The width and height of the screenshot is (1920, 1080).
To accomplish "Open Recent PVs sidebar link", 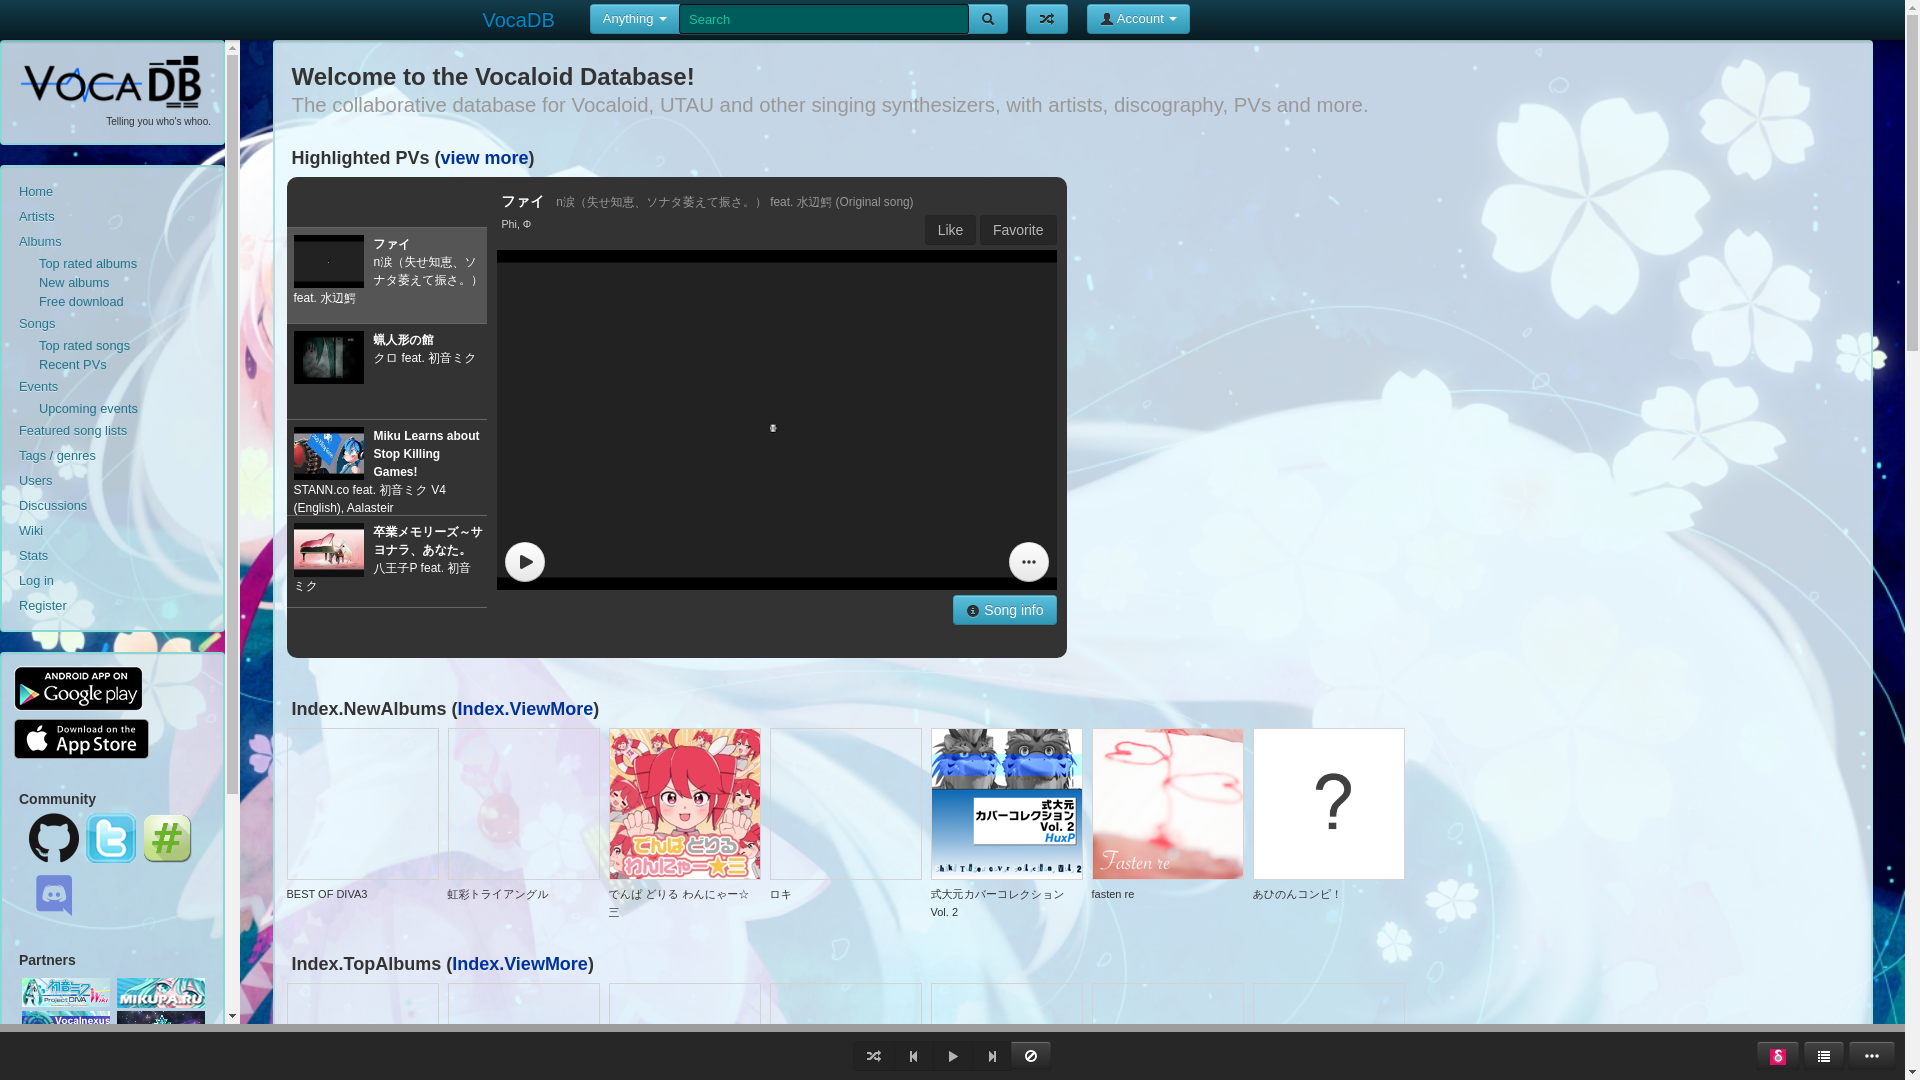I will click(72, 365).
